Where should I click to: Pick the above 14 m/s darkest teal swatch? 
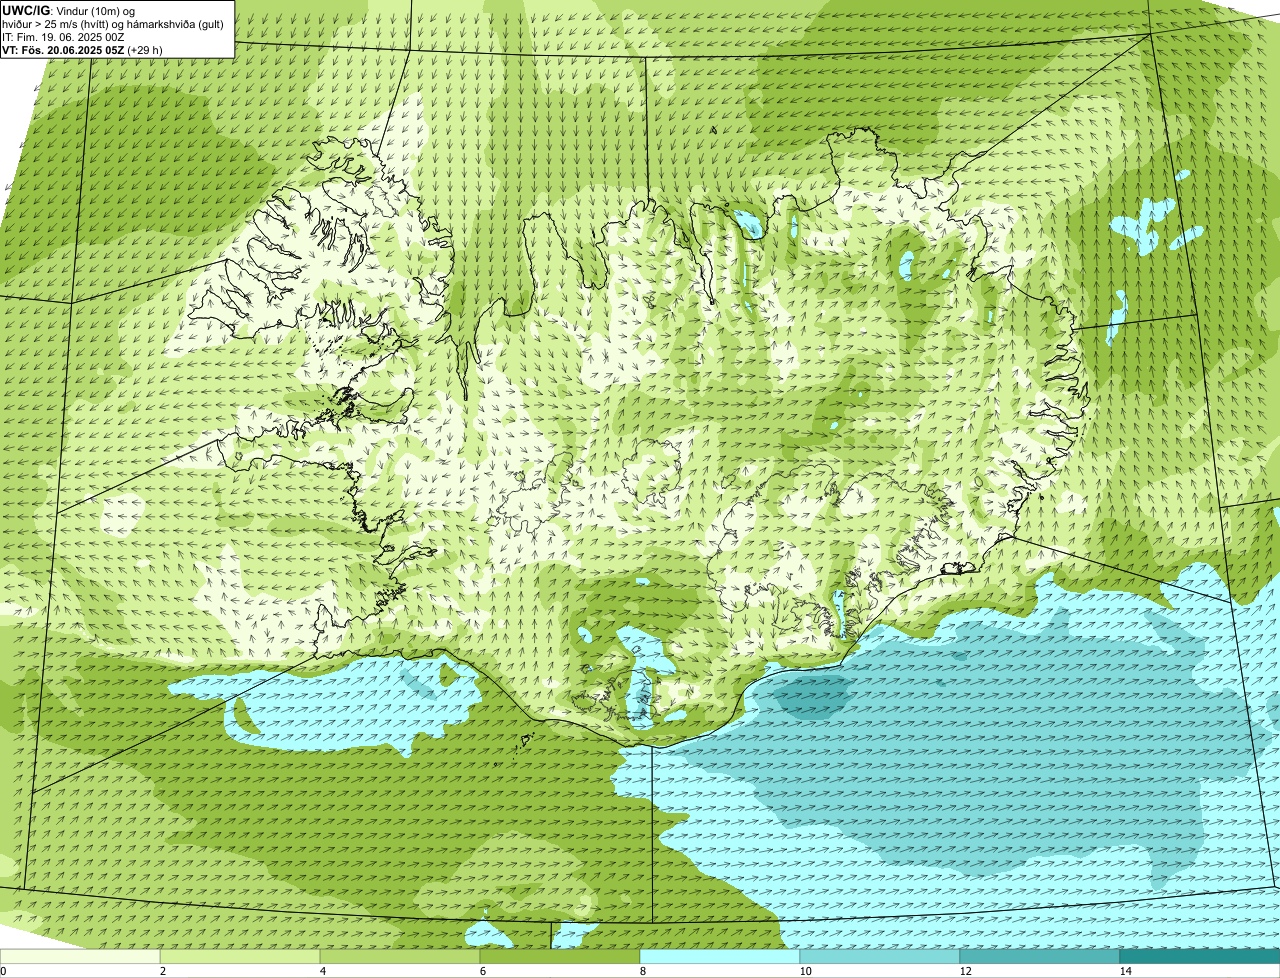tap(1200, 956)
